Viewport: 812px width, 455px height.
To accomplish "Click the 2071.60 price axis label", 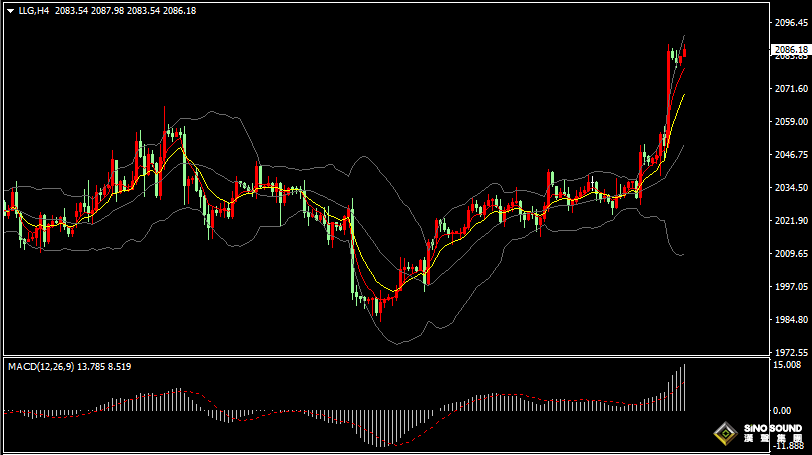I will (x=790, y=89).
